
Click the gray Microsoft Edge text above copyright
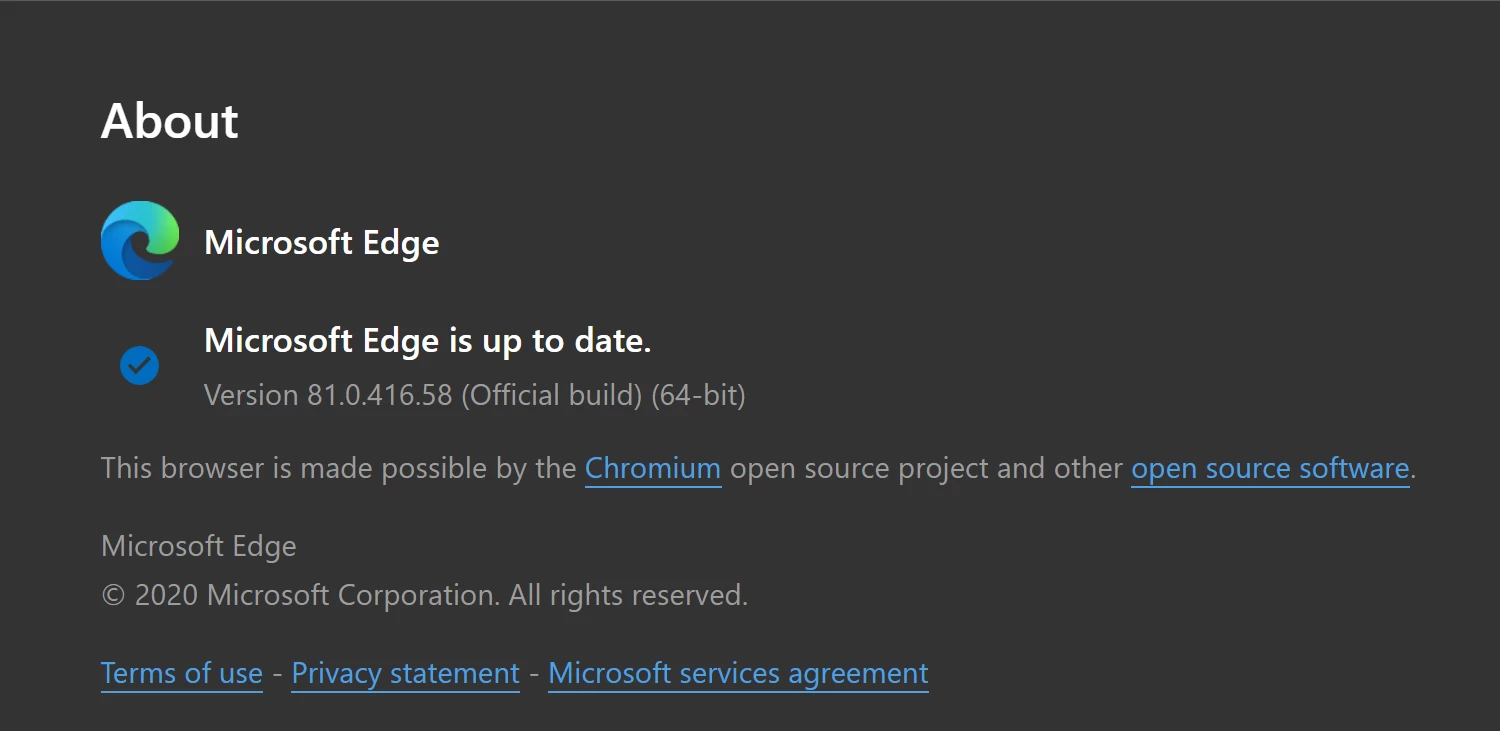(199, 546)
